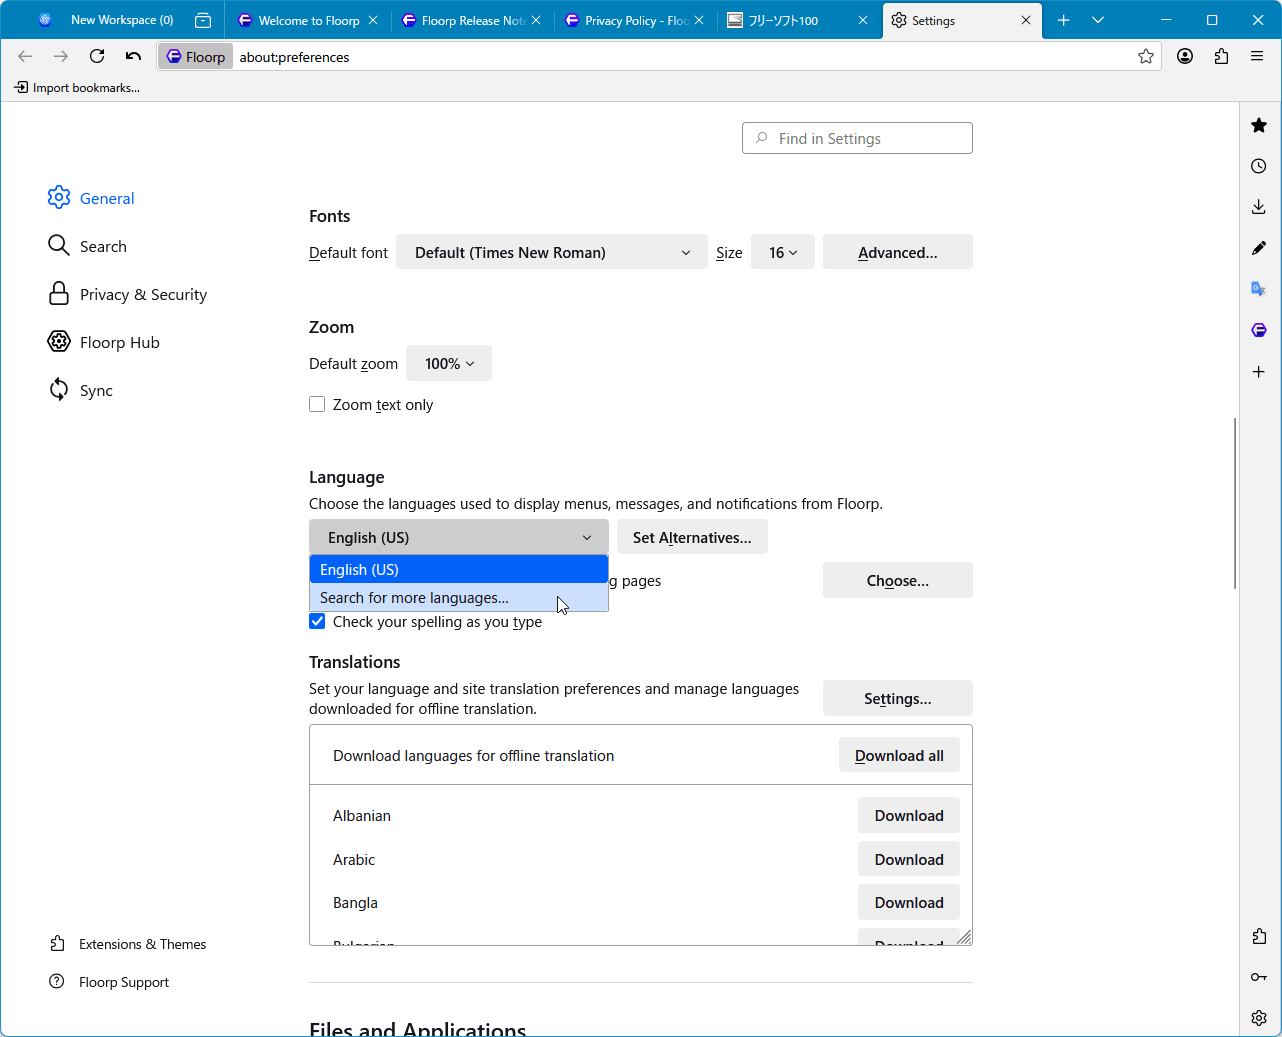The height and width of the screenshot is (1037, 1282).
Task: Open Floorp Hub settings category
Action: [103, 342]
